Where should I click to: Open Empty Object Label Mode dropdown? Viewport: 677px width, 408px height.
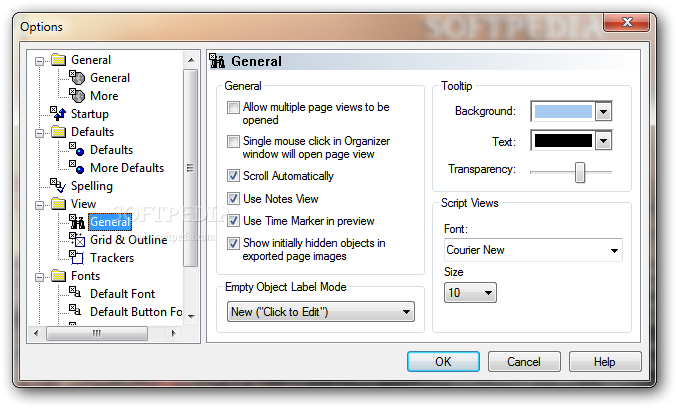point(321,312)
